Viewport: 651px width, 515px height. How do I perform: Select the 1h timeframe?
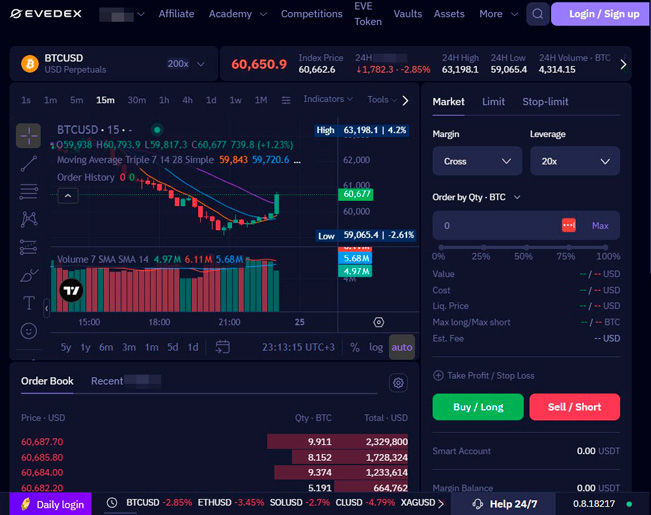coord(164,100)
